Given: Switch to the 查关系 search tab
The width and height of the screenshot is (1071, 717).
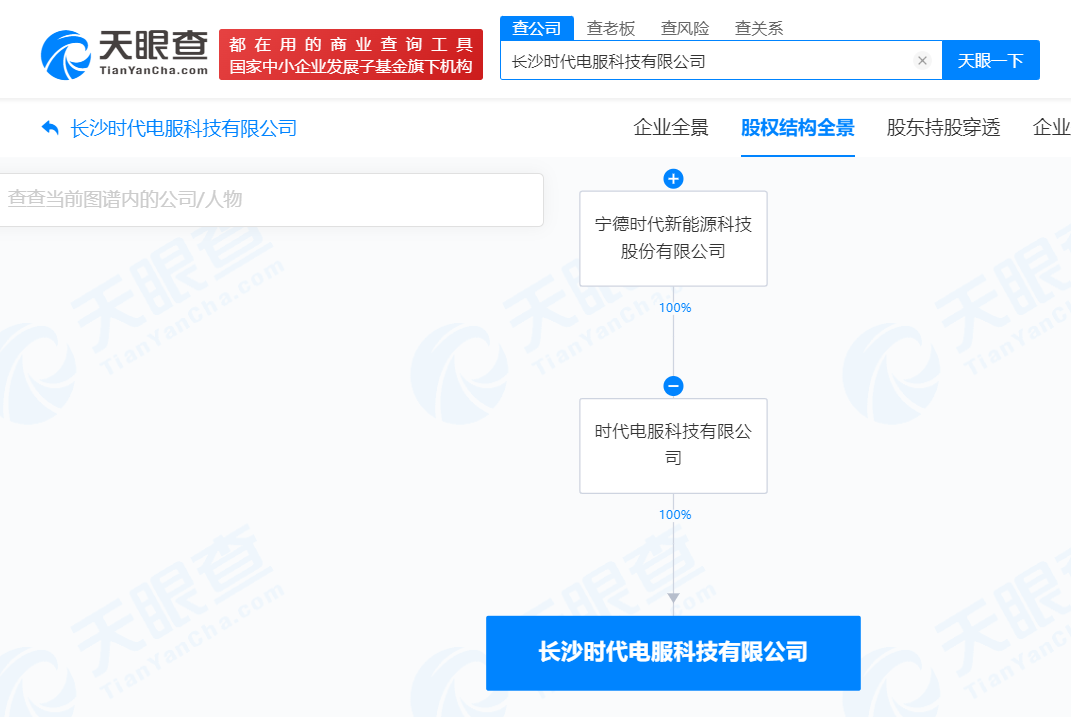Looking at the screenshot, I should point(759,28).
